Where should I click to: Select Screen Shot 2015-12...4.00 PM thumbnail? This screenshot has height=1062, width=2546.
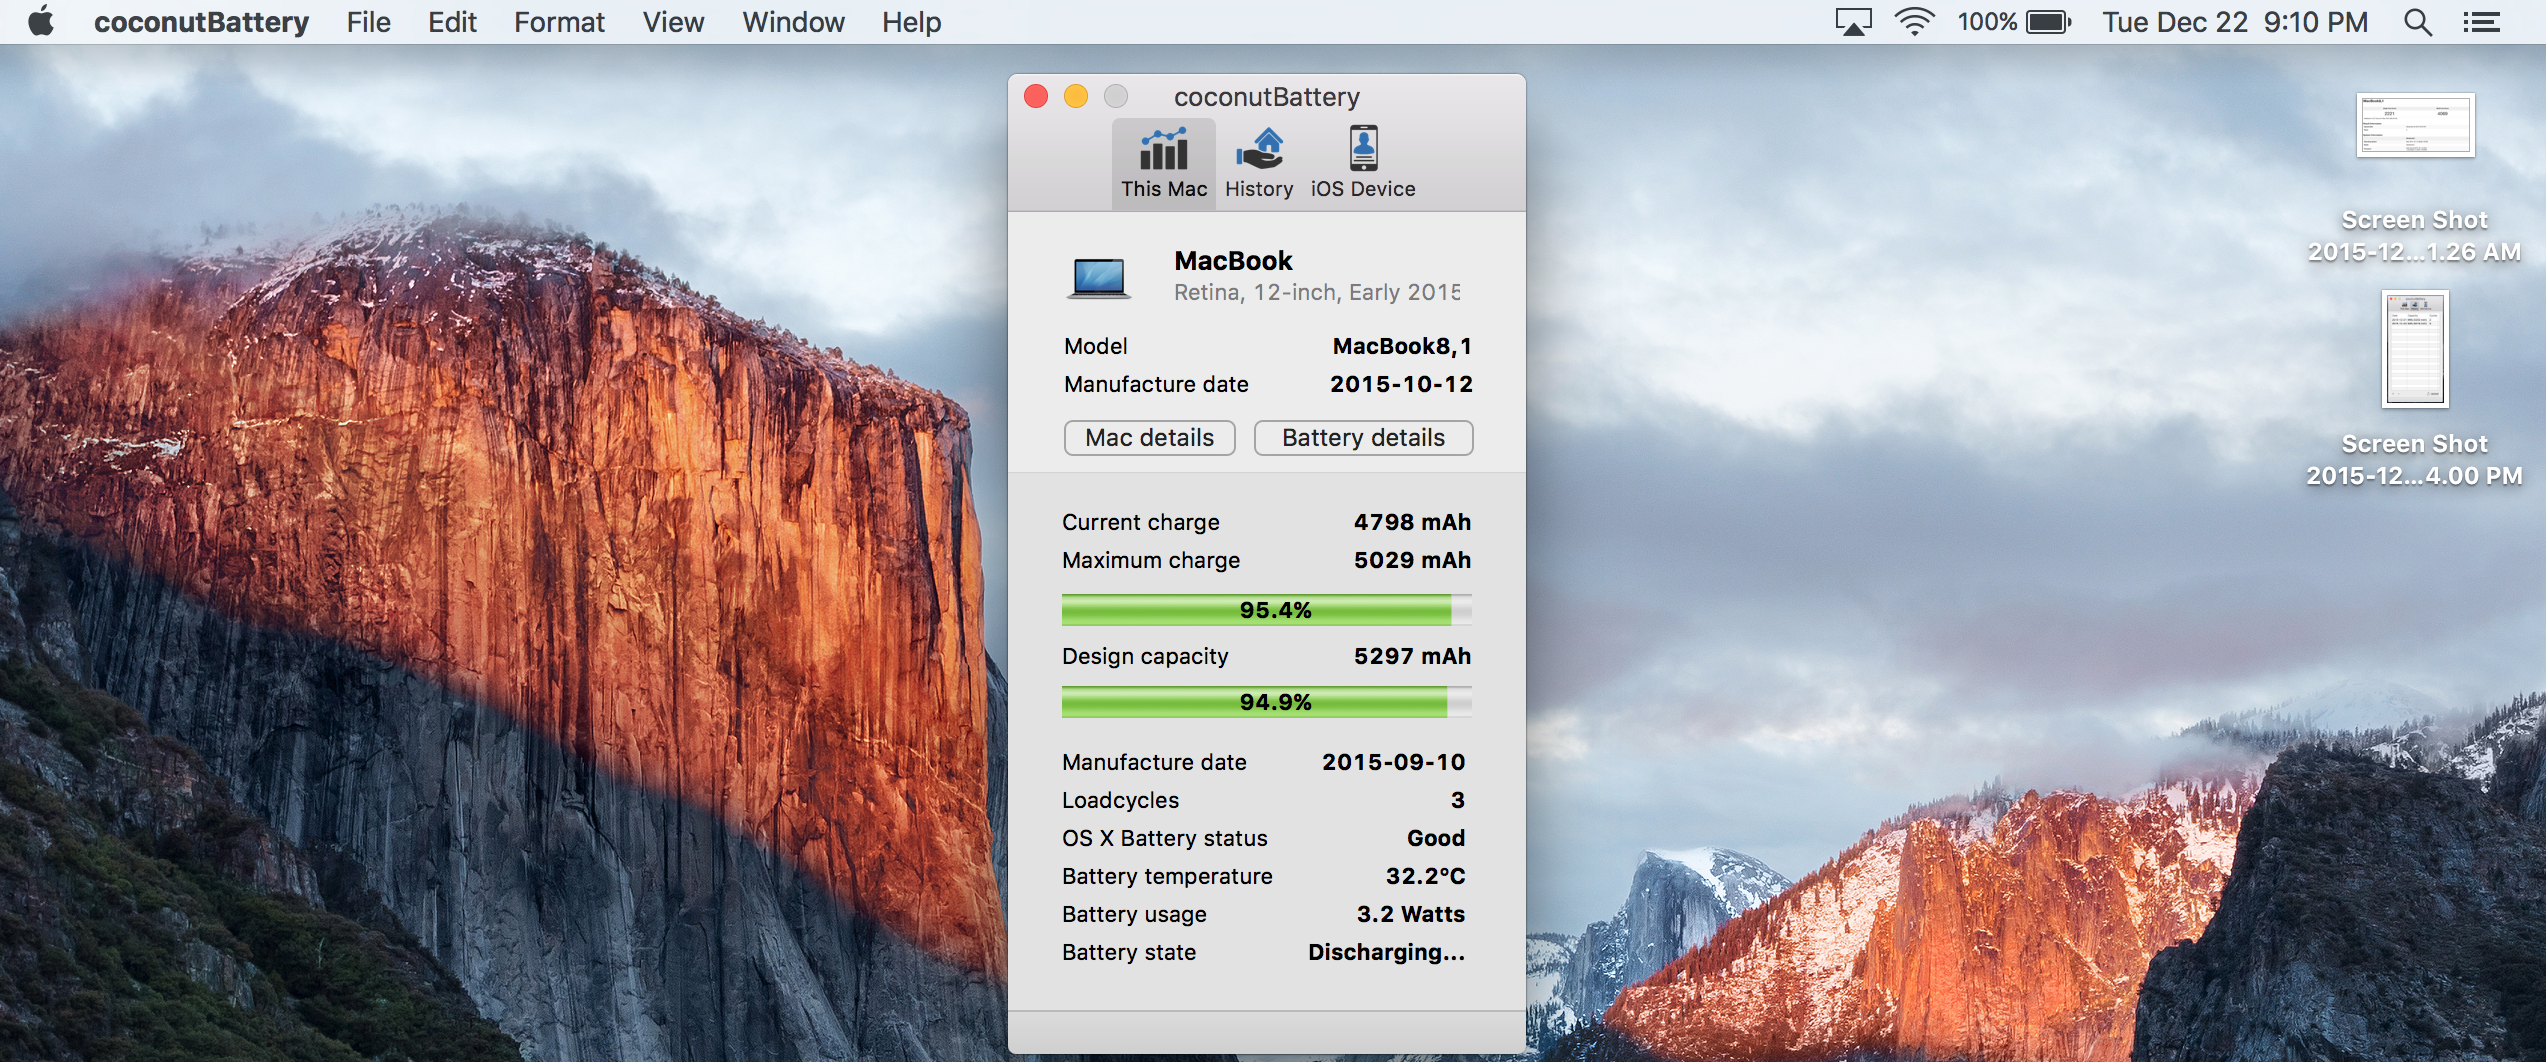coord(2415,349)
